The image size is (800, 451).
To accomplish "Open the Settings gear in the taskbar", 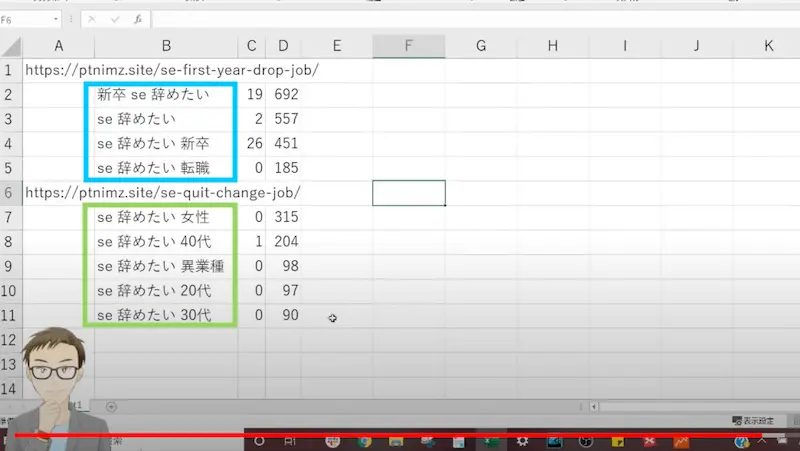I will click(x=522, y=440).
